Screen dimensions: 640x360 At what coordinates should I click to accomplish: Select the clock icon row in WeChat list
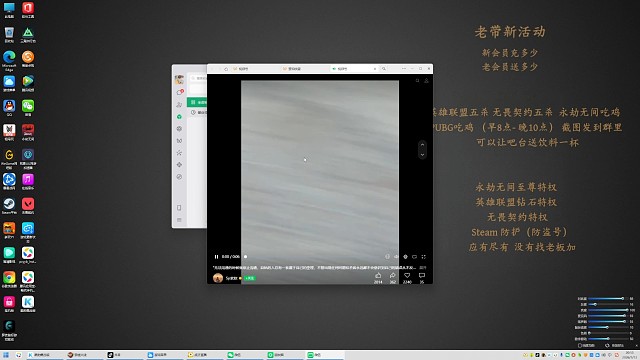pyautogui.click(x=197, y=112)
